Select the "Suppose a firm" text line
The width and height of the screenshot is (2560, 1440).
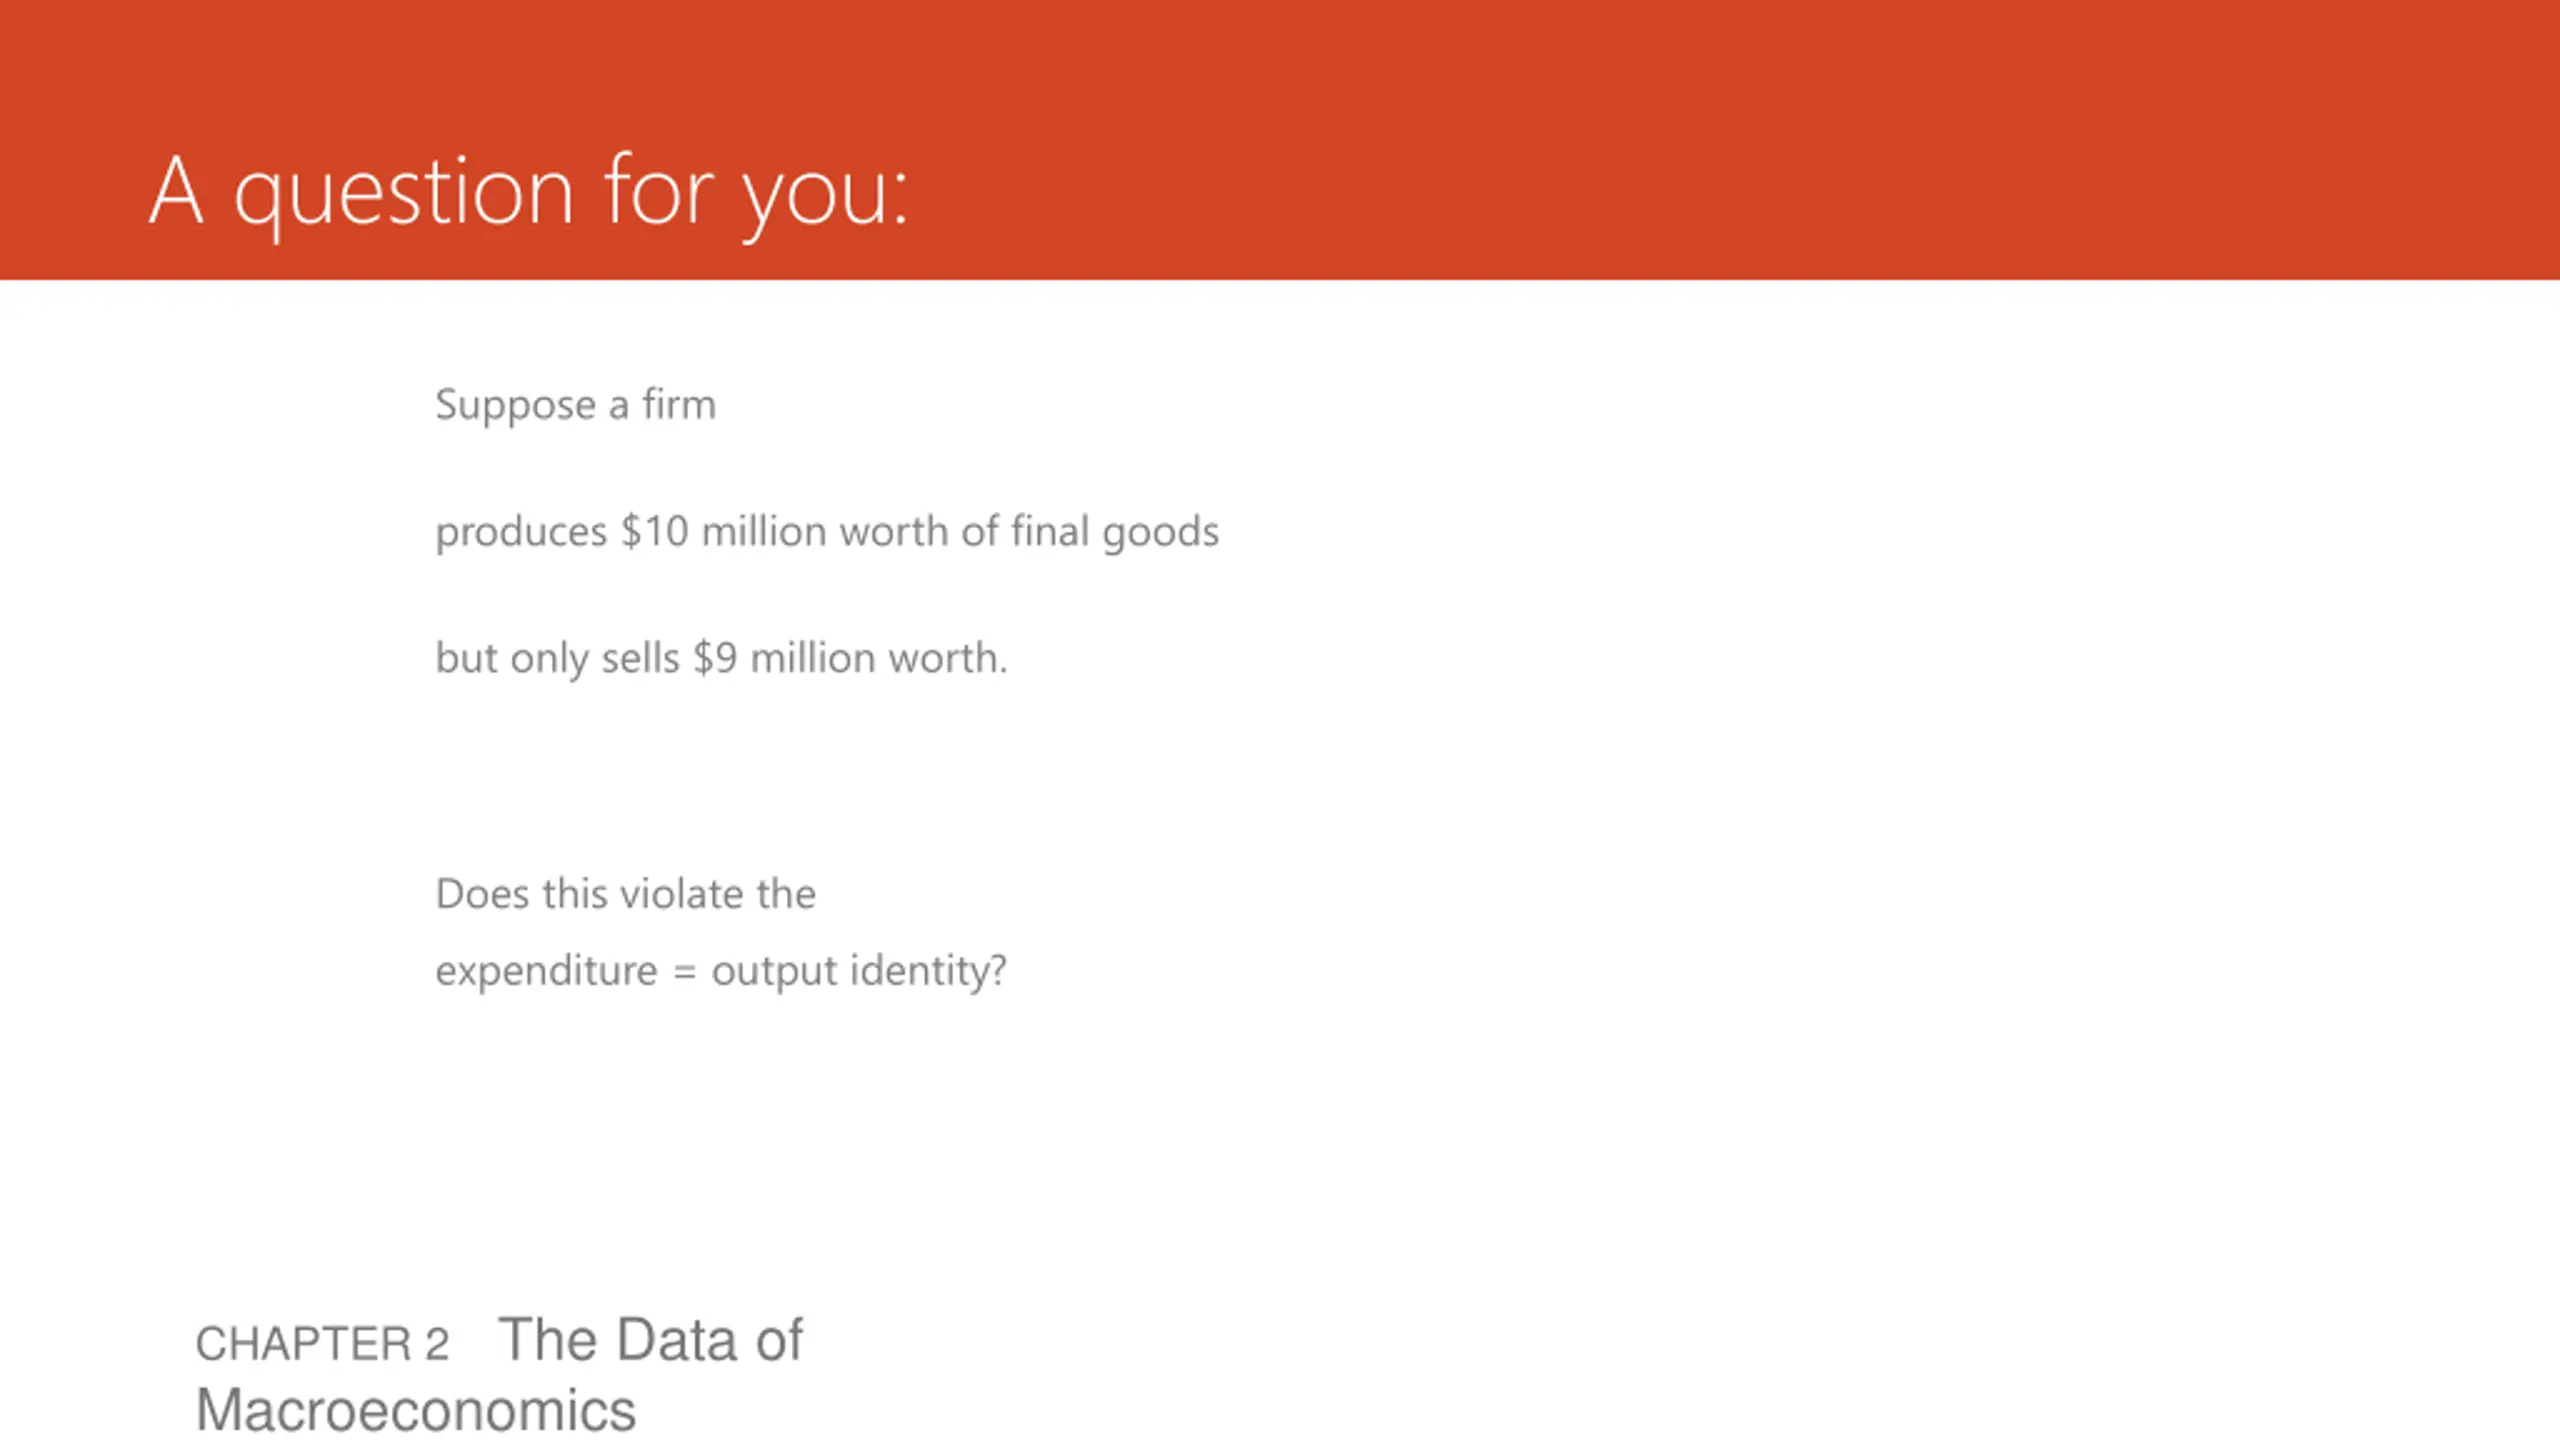(576, 406)
